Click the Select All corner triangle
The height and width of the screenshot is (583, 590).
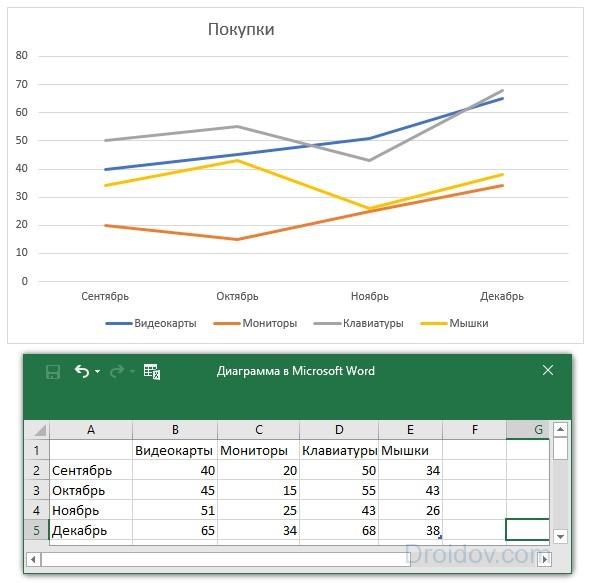pyautogui.click(x=37, y=429)
